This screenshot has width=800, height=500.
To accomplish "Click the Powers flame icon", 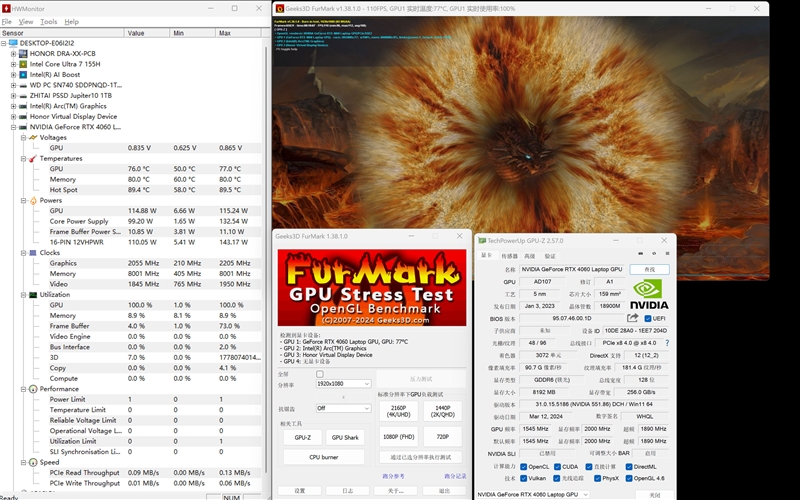I will [x=33, y=201].
